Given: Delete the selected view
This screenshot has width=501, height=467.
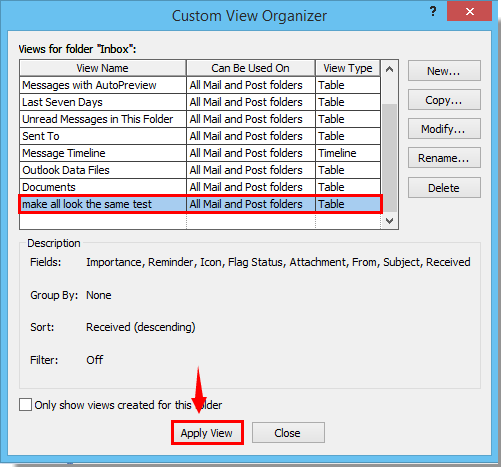Looking at the screenshot, I should click(x=444, y=188).
